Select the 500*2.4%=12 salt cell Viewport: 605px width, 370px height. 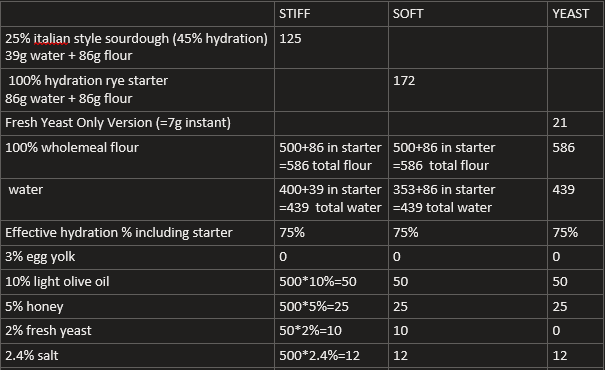[x=331, y=355]
